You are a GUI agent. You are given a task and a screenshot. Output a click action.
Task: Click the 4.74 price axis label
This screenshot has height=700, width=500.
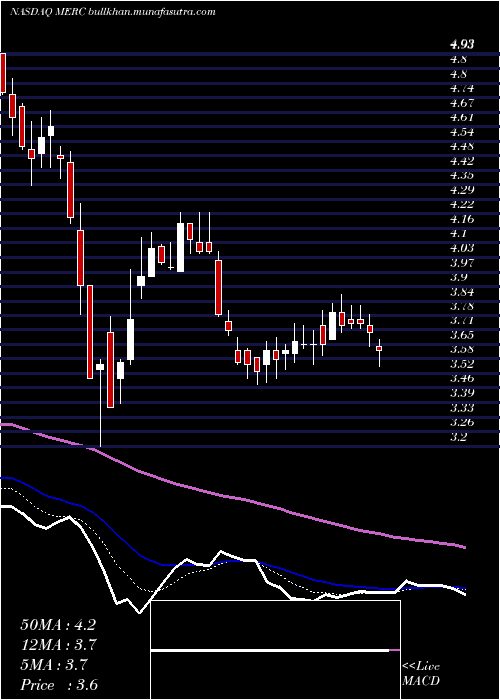pos(462,88)
